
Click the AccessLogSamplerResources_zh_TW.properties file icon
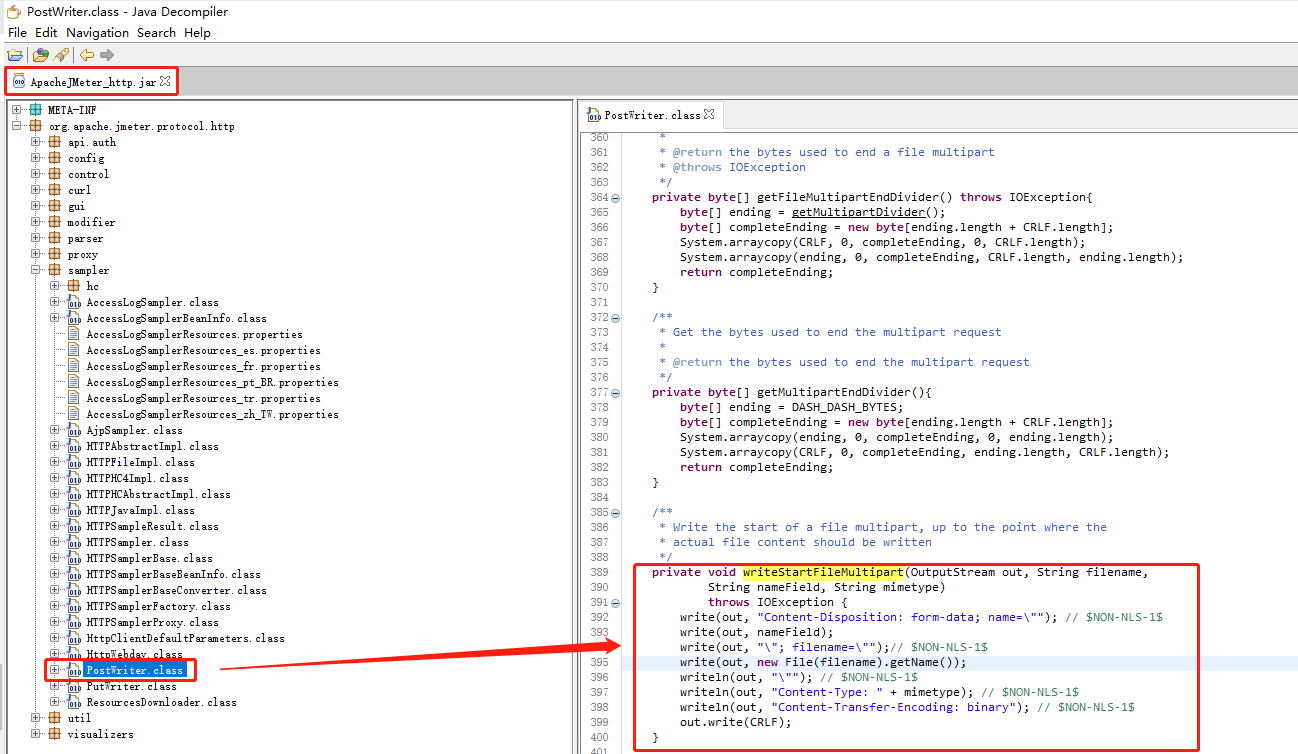pos(73,414)
